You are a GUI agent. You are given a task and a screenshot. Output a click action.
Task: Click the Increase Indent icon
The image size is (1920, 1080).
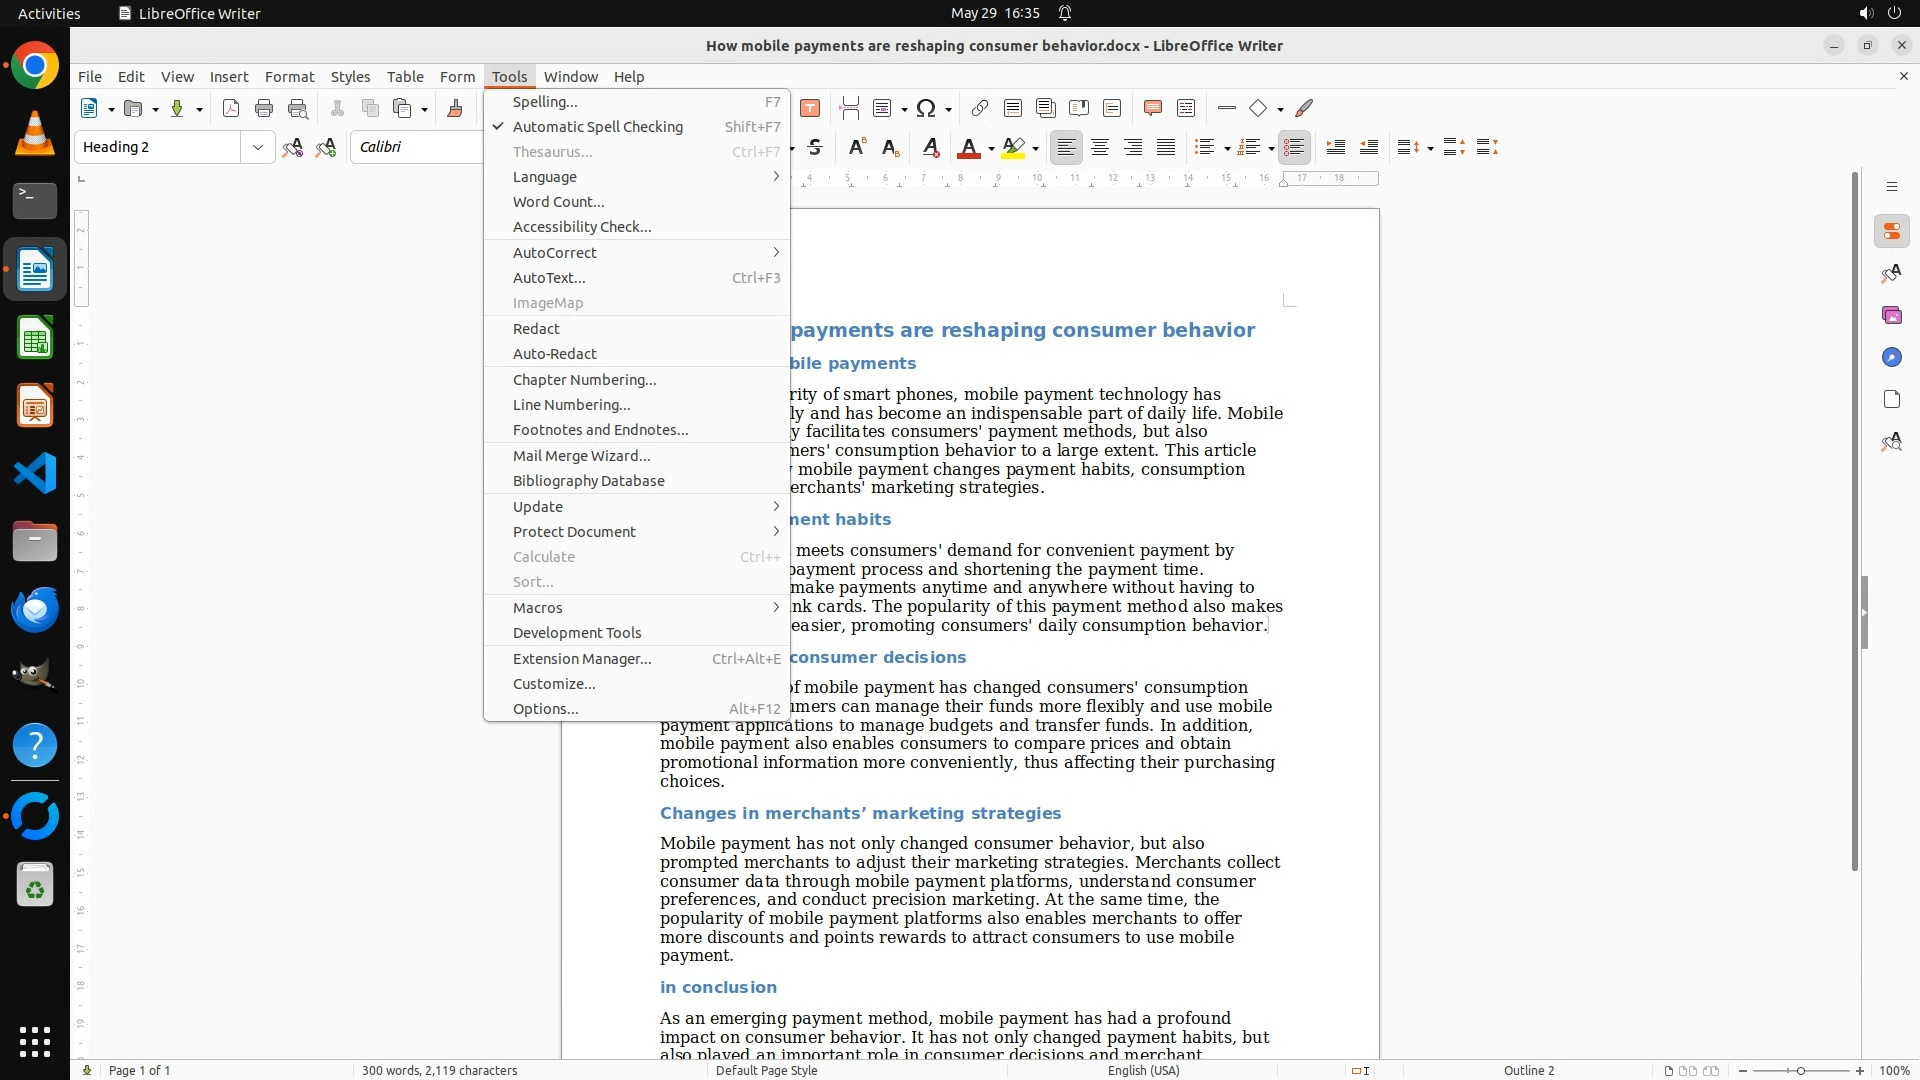(x=1335, y=147)
